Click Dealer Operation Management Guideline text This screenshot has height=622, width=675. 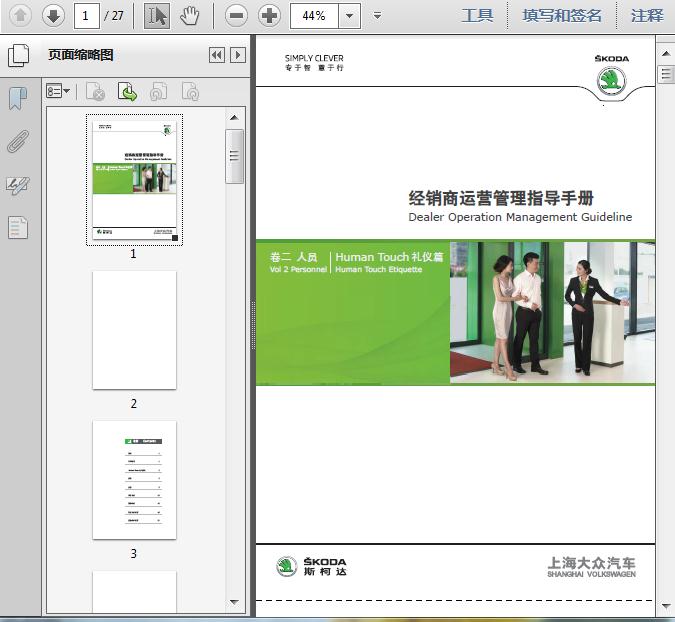(x=520, y=217)
